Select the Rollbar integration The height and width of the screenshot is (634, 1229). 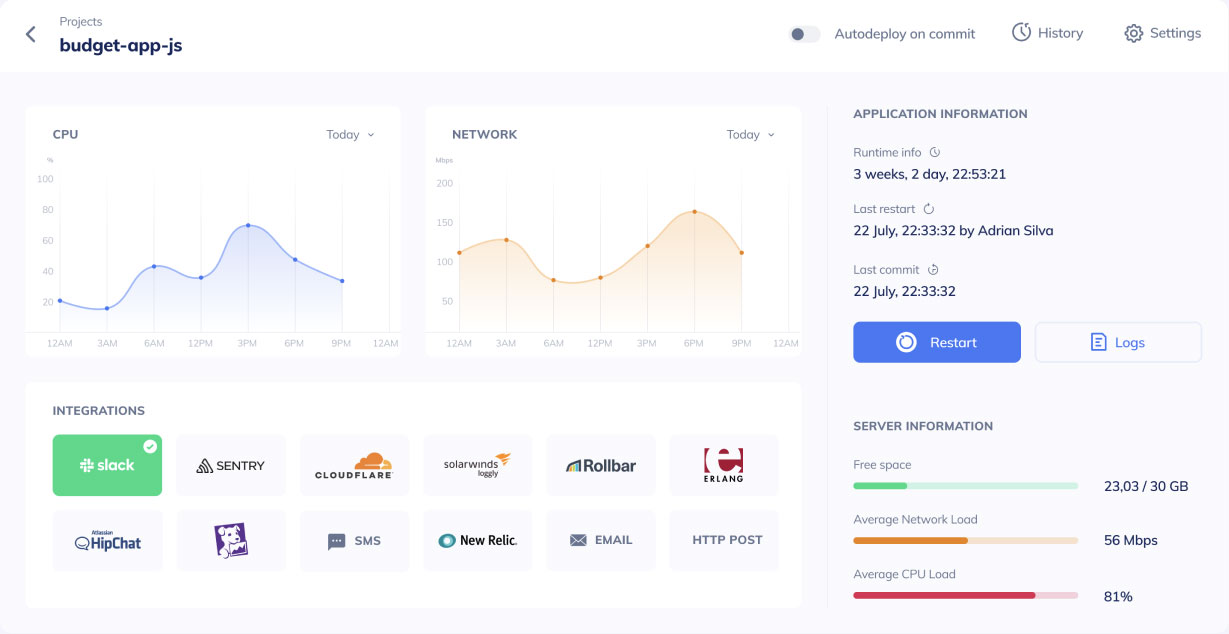tap(601, 465)
